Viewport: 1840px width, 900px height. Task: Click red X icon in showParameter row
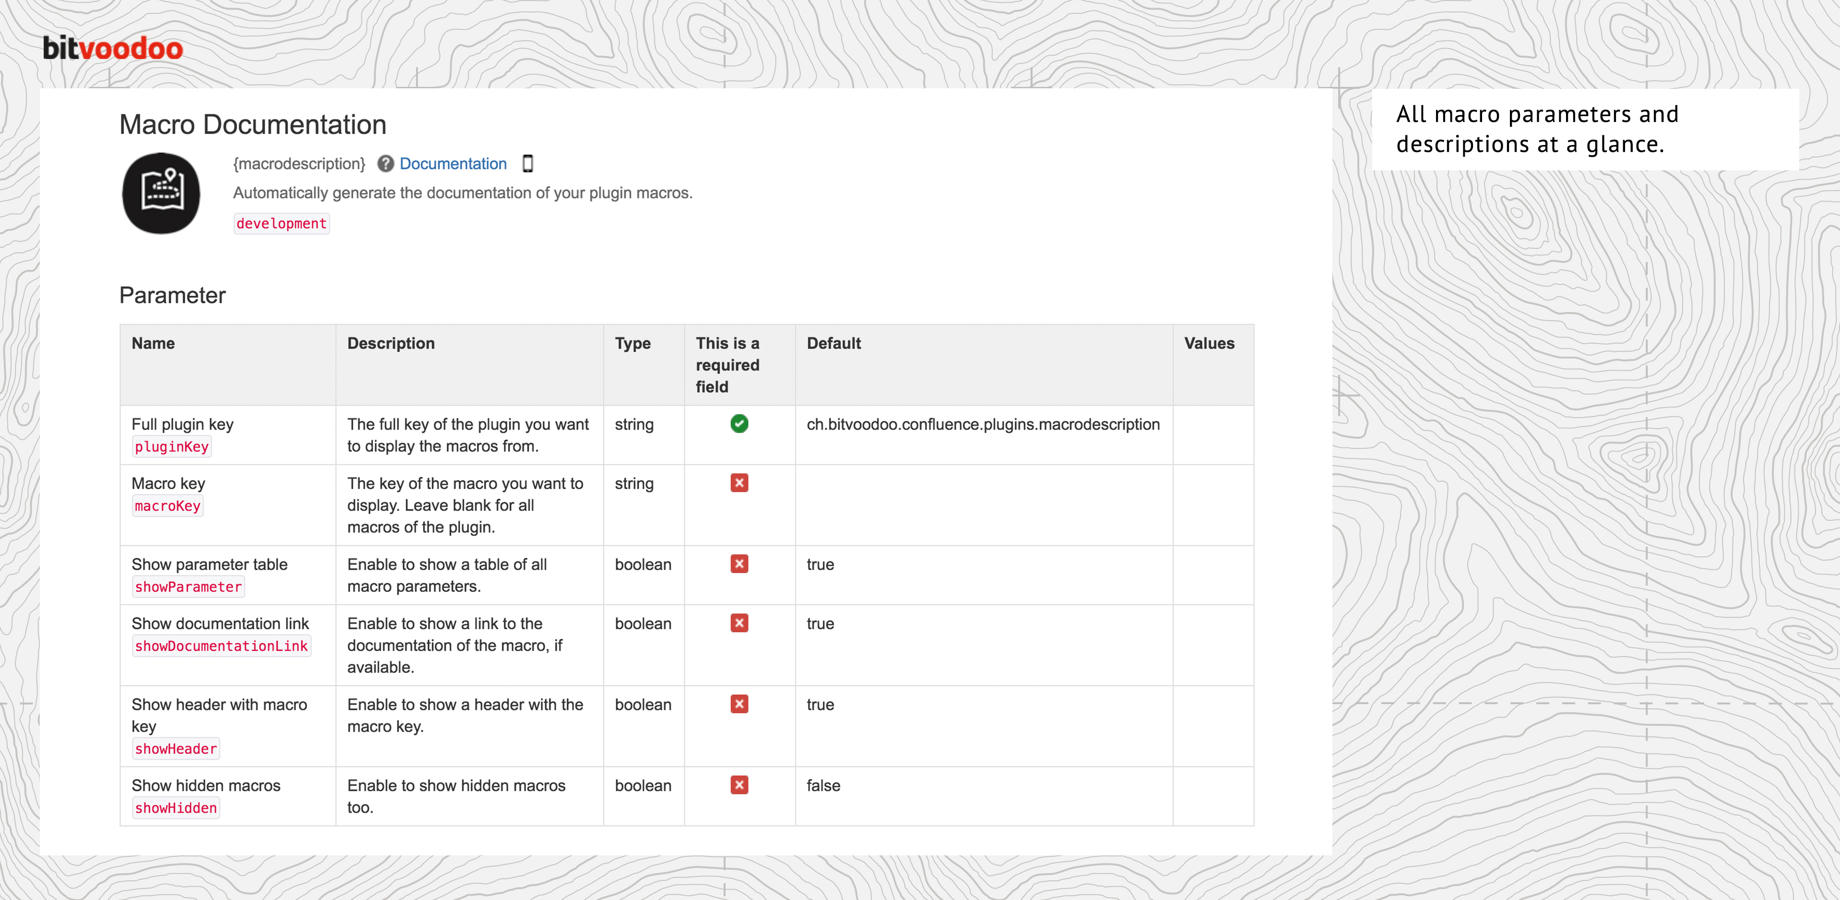(739, 564)
